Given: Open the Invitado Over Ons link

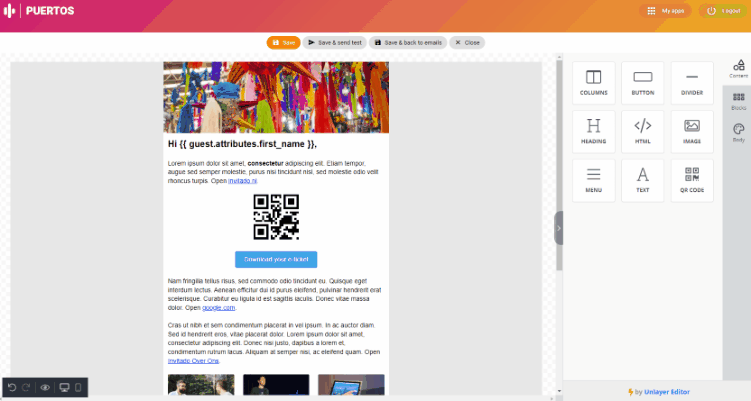Looking at the screenshot, I should coord(193,361).
